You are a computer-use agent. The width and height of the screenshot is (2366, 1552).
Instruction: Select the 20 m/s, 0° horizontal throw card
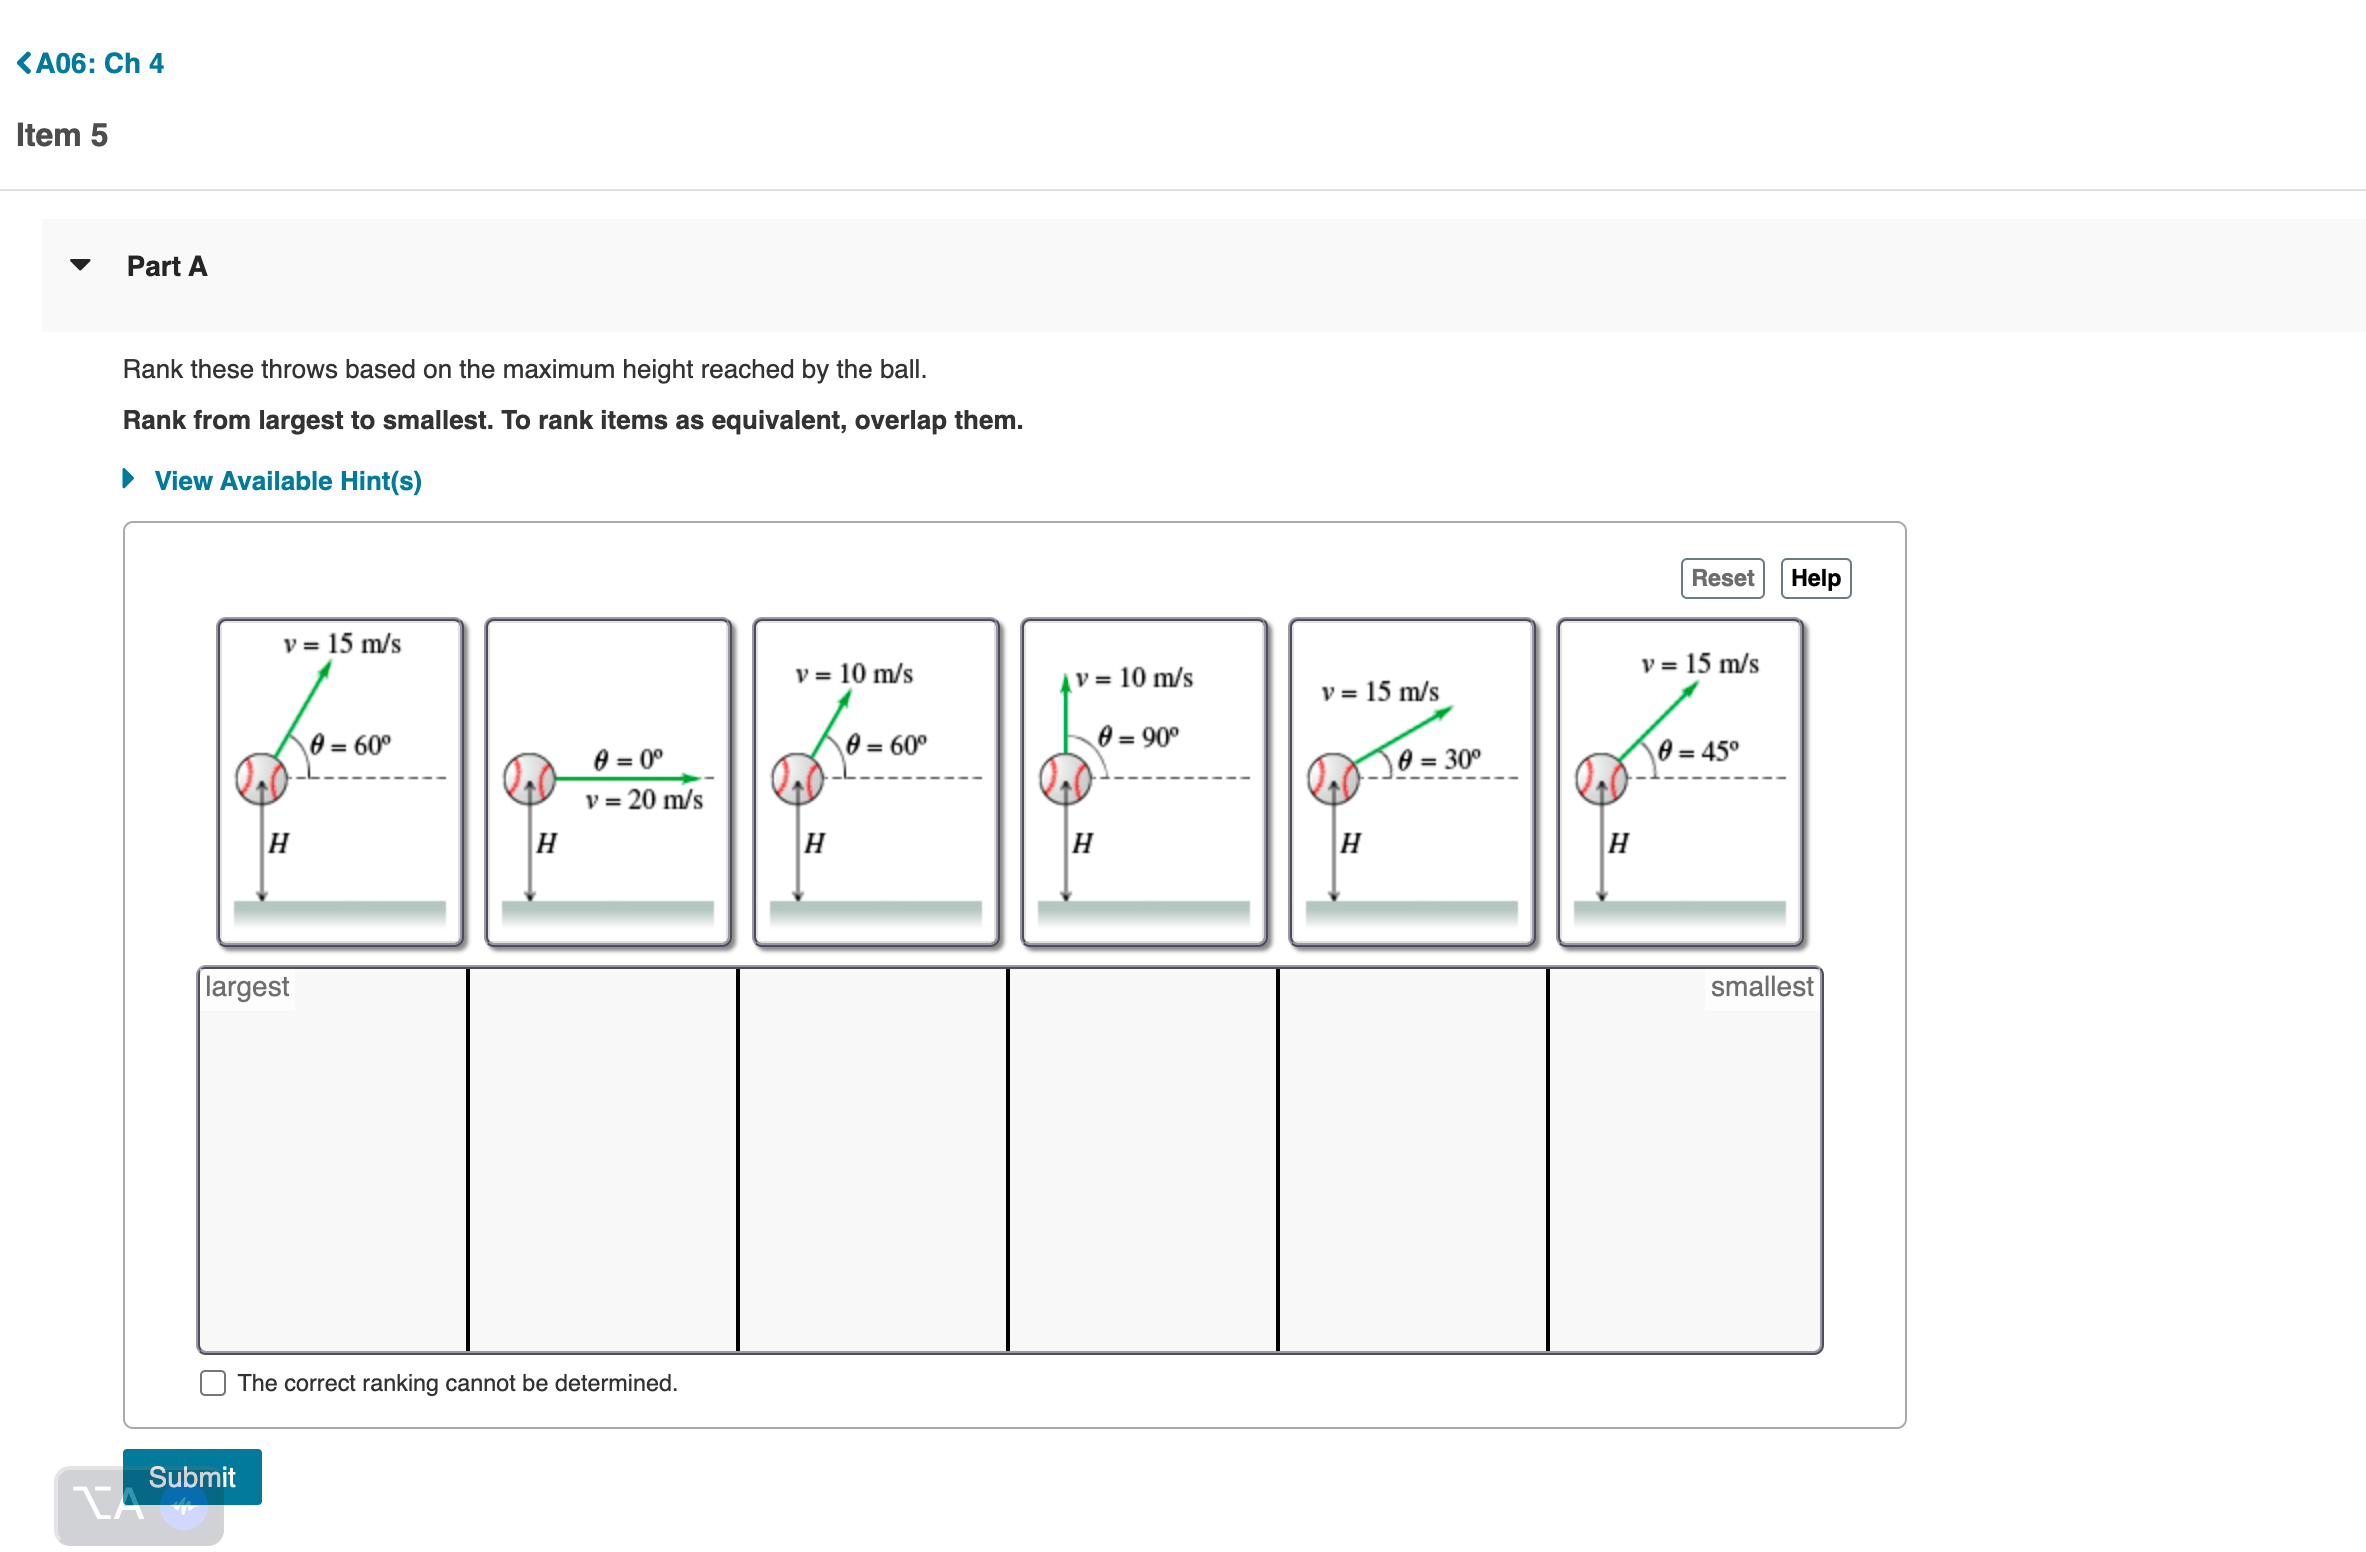coord(608,782)
